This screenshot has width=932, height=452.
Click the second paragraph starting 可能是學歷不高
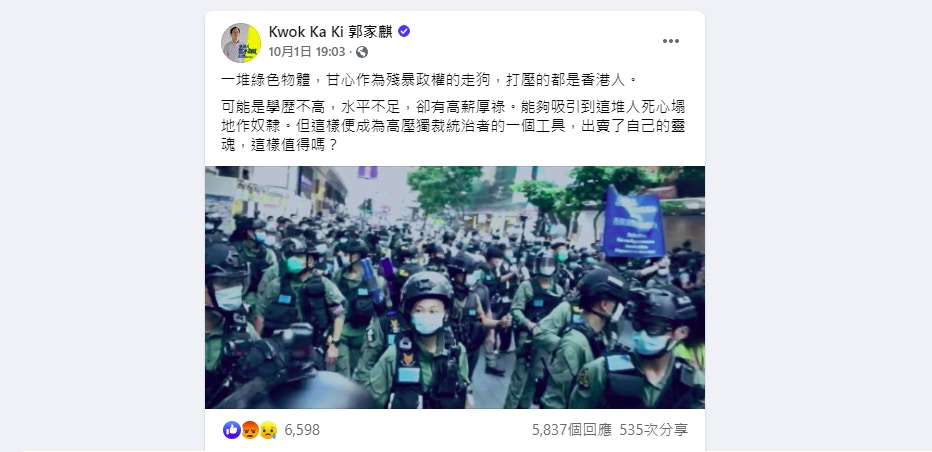pos(453,125)
